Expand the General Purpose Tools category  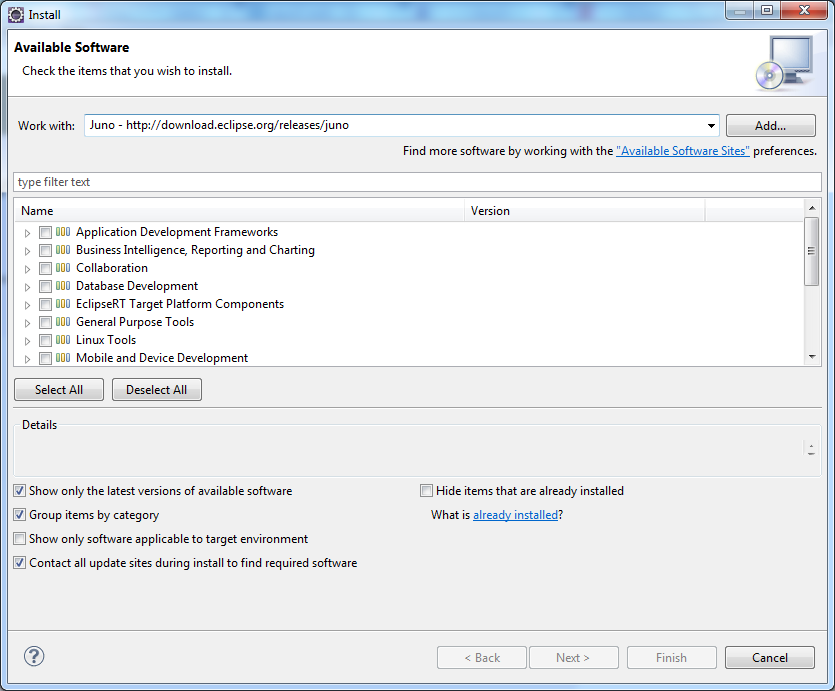coord(27,323)
